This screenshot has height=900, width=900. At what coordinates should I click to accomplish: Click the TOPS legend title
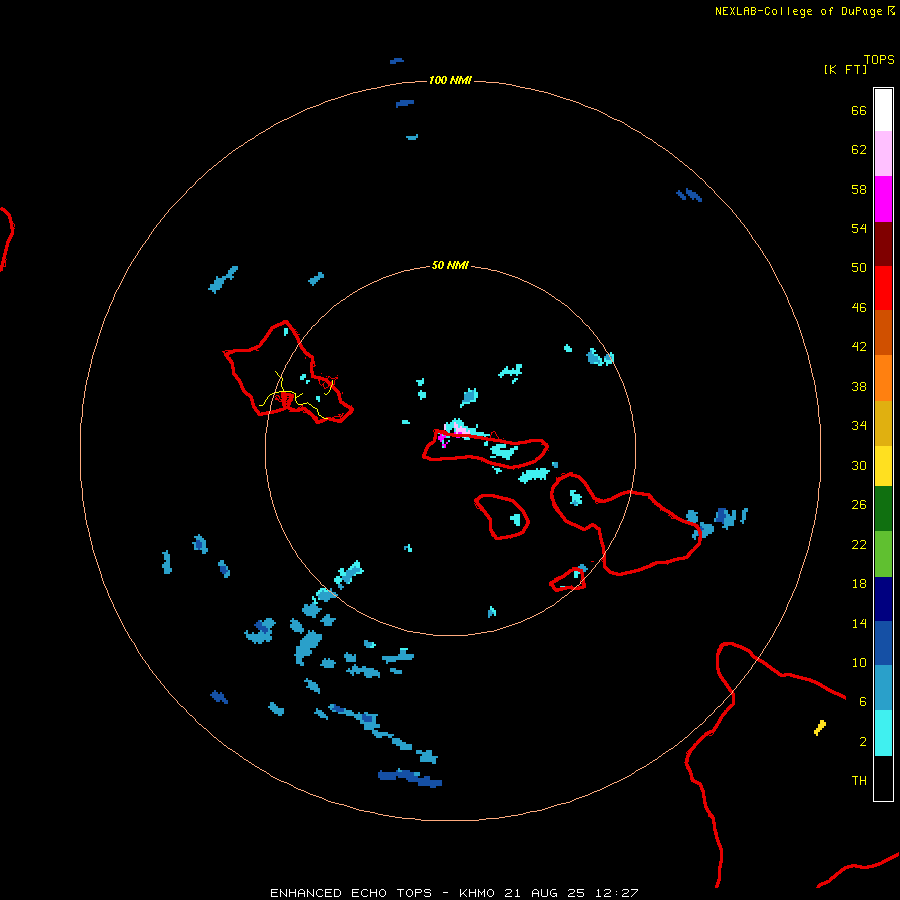pyautogui.click(x=879, y=59)
